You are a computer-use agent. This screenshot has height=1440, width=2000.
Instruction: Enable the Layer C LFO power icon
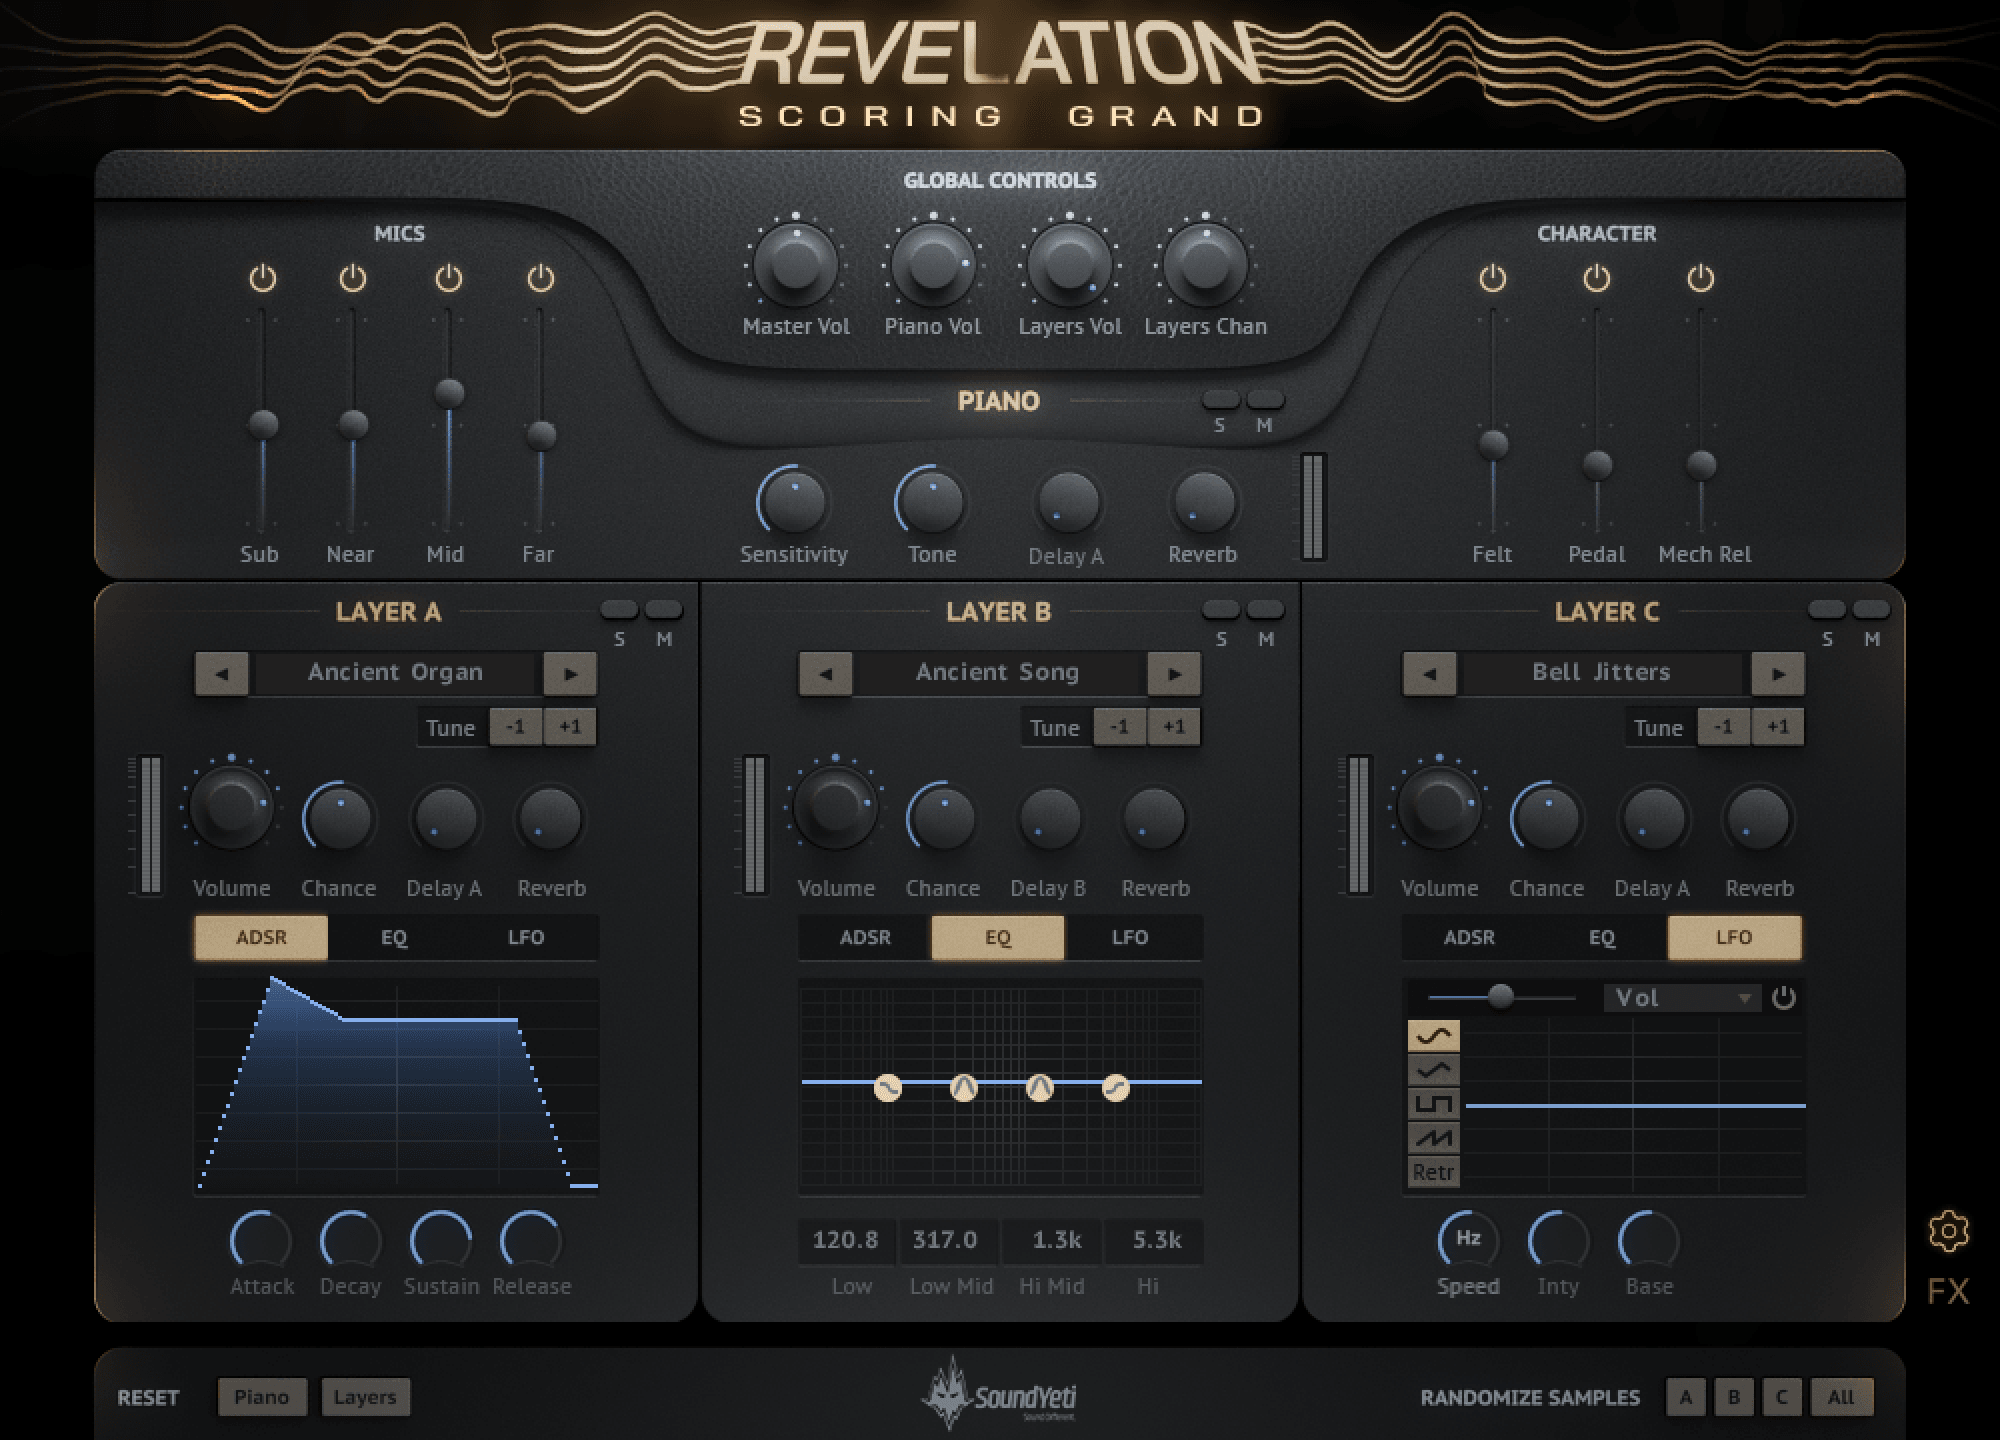tap(1783, 998)
